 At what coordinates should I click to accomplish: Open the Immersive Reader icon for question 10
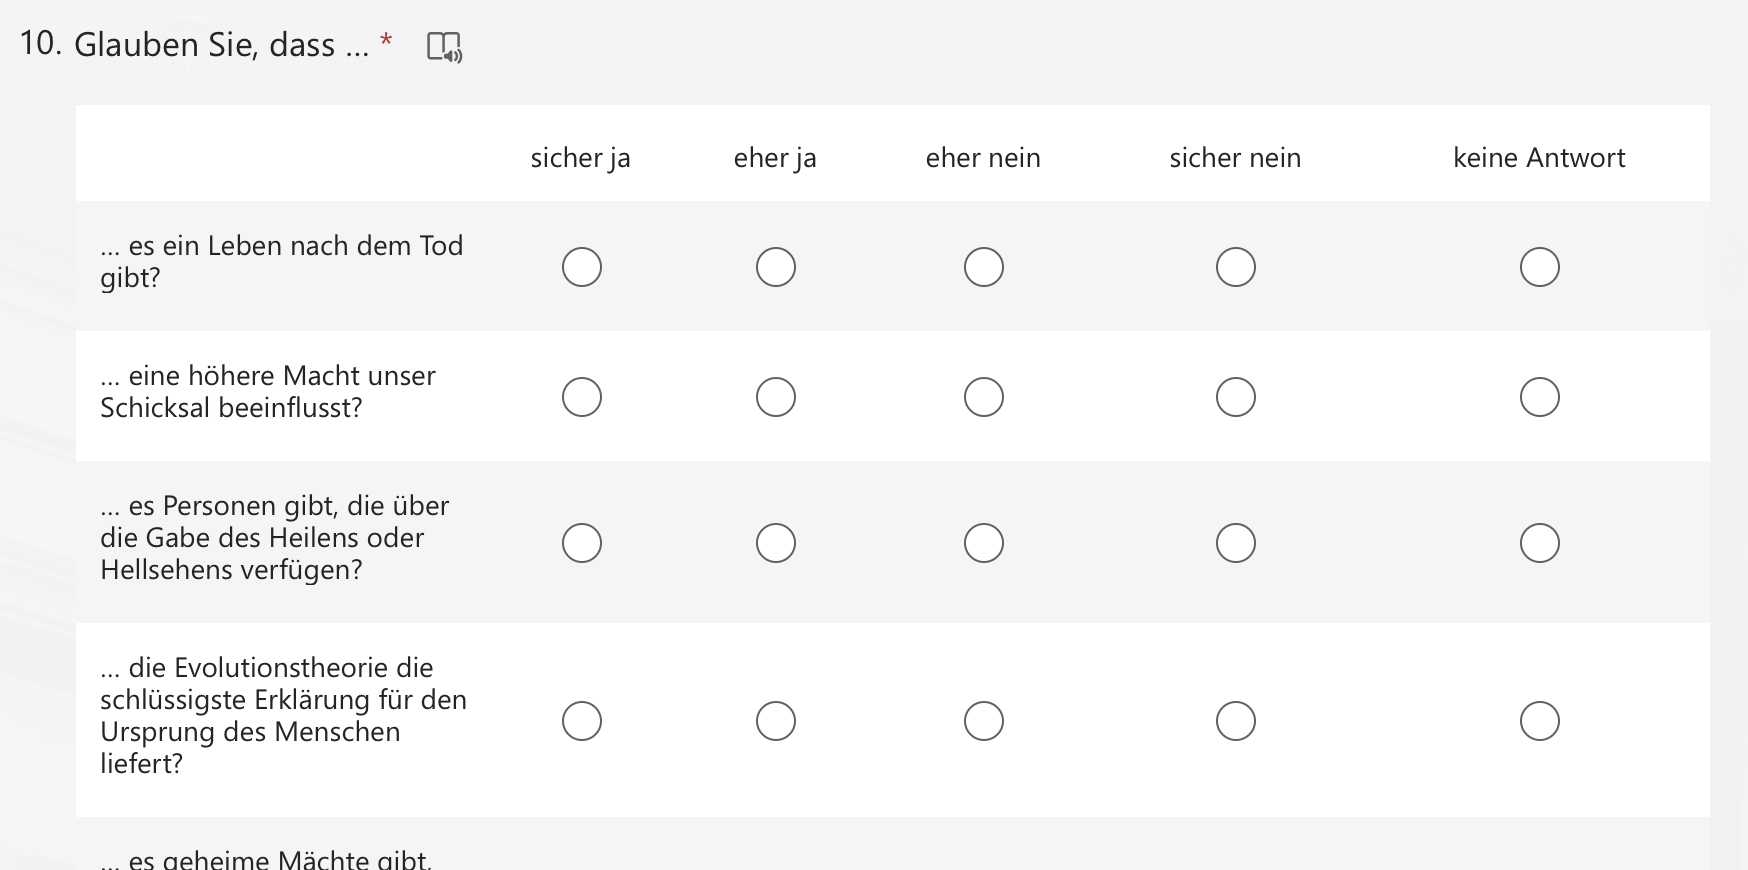coord(444,46)
